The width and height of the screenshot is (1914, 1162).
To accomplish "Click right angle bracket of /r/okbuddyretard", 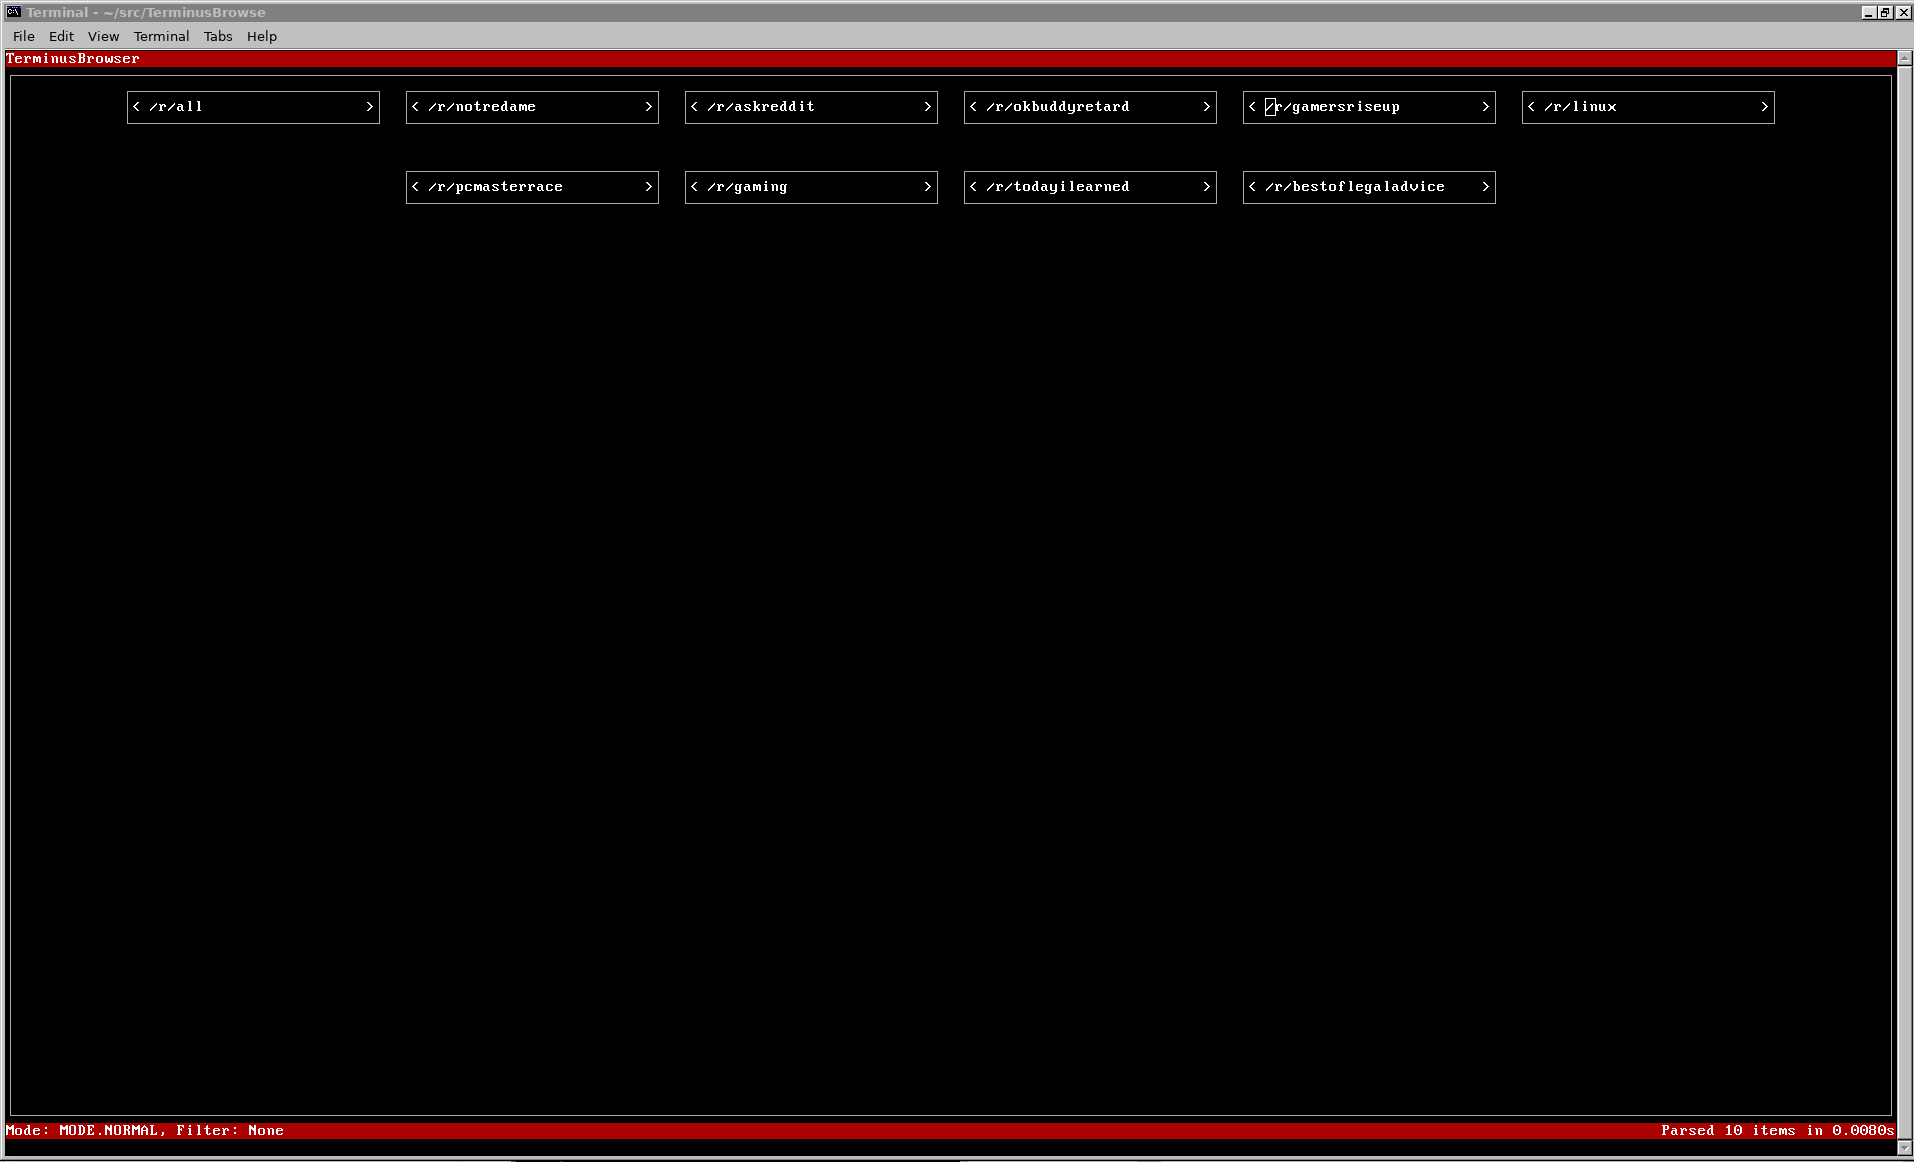I will pyautogui.click(x=1206, y=107).
